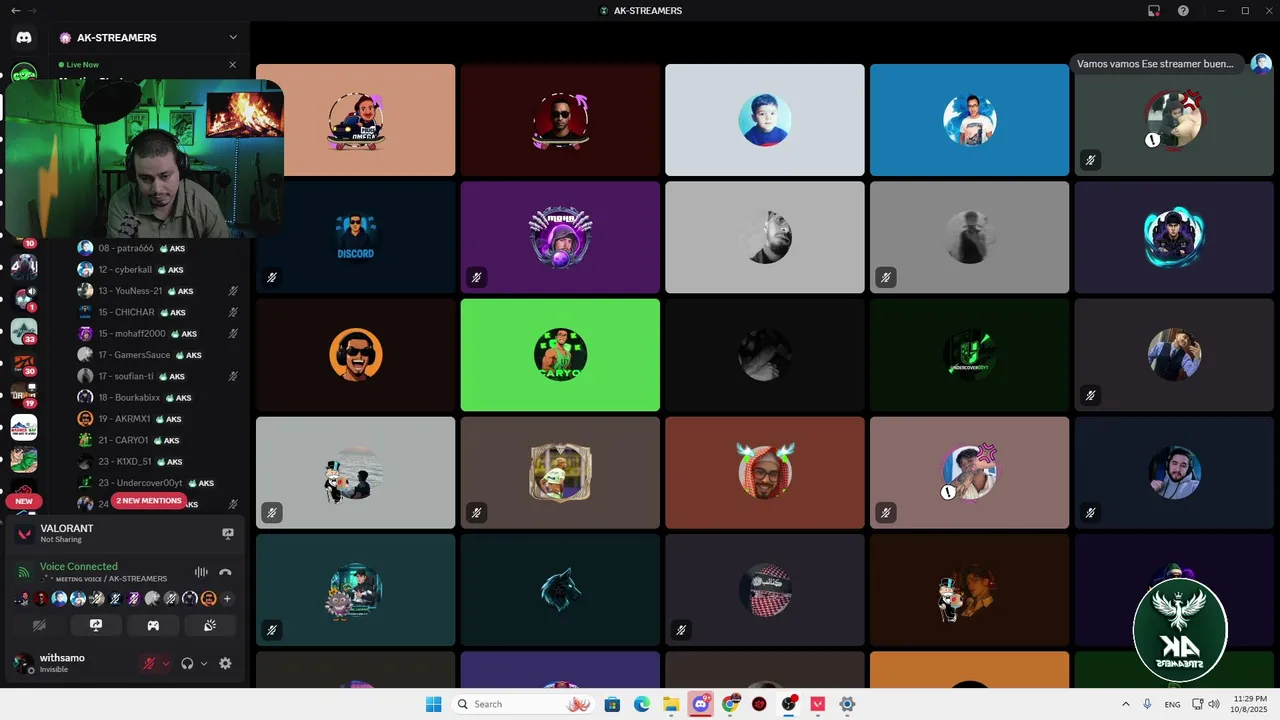The image size is (1280, 720).
Task: Open Settings gear on taskbar
Action: (847, 704)
